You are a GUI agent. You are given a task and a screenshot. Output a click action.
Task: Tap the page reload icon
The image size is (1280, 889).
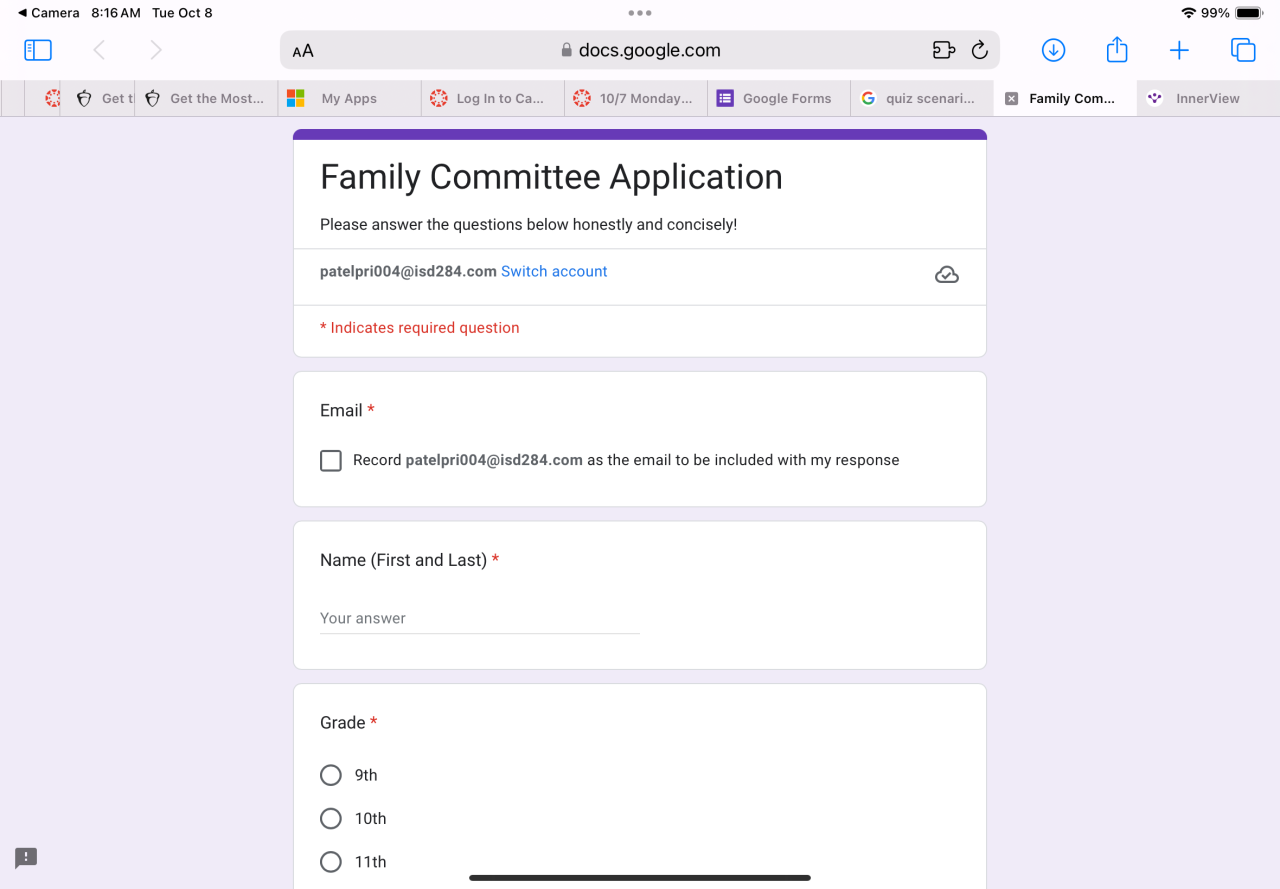coord(980,50)
